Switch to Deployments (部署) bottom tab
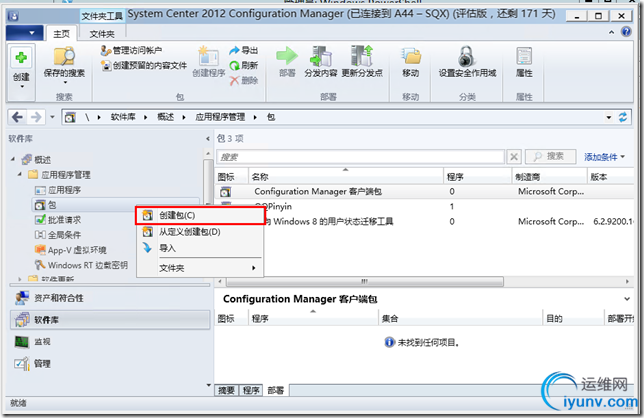Viewport: 644px width, 418px height. coord(276,390)
